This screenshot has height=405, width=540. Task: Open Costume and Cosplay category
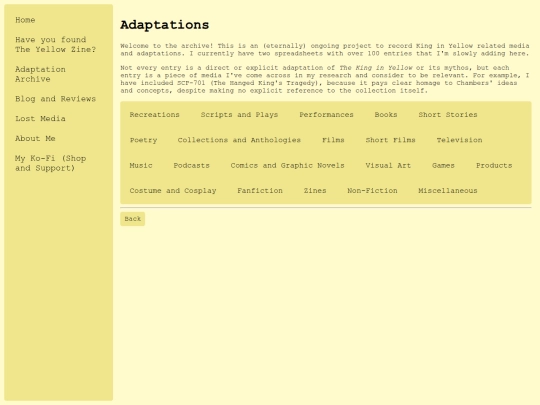click(173, 191)
